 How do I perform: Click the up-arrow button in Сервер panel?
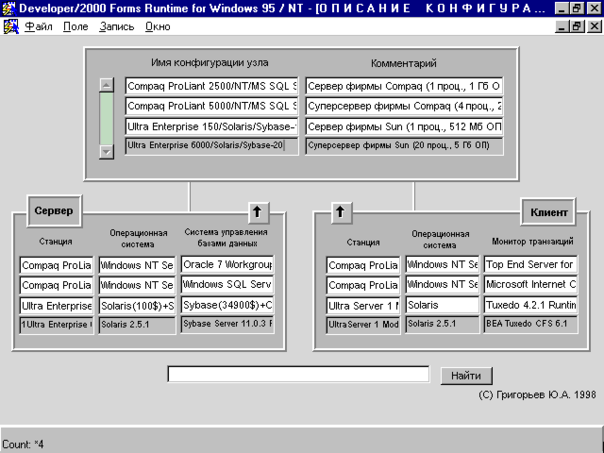[258, 212]
